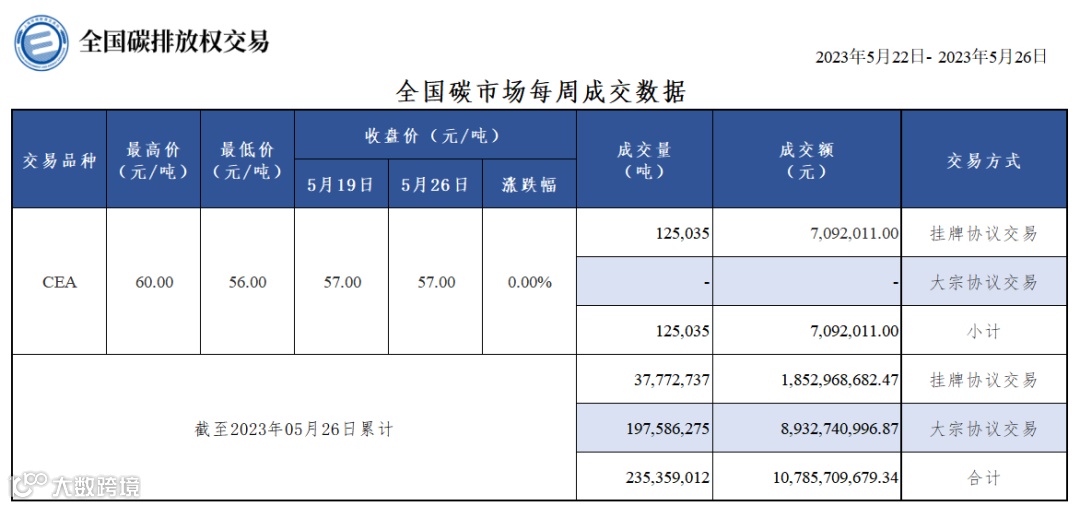The height and width of the screenshot is (506, 1080).
Task: Select 125,035 in the 小计 row
Action: coord(681,331)
